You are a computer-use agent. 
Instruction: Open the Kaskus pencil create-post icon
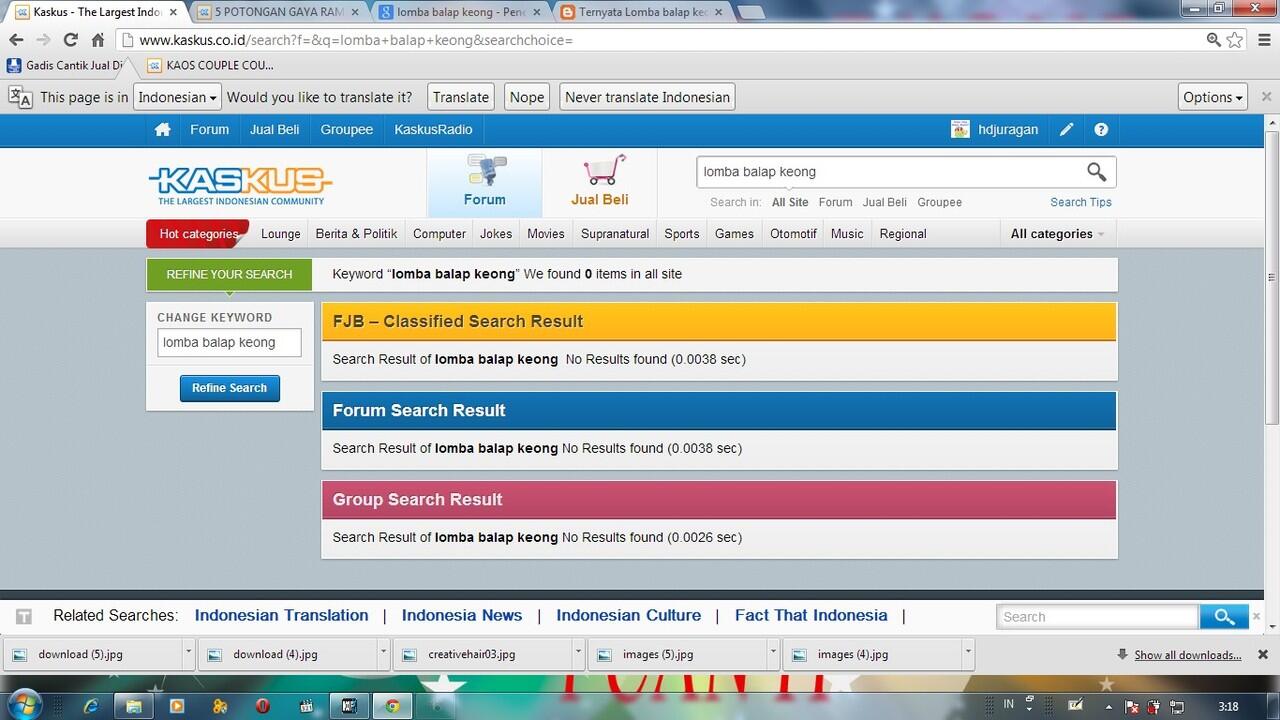[1067, 130]
